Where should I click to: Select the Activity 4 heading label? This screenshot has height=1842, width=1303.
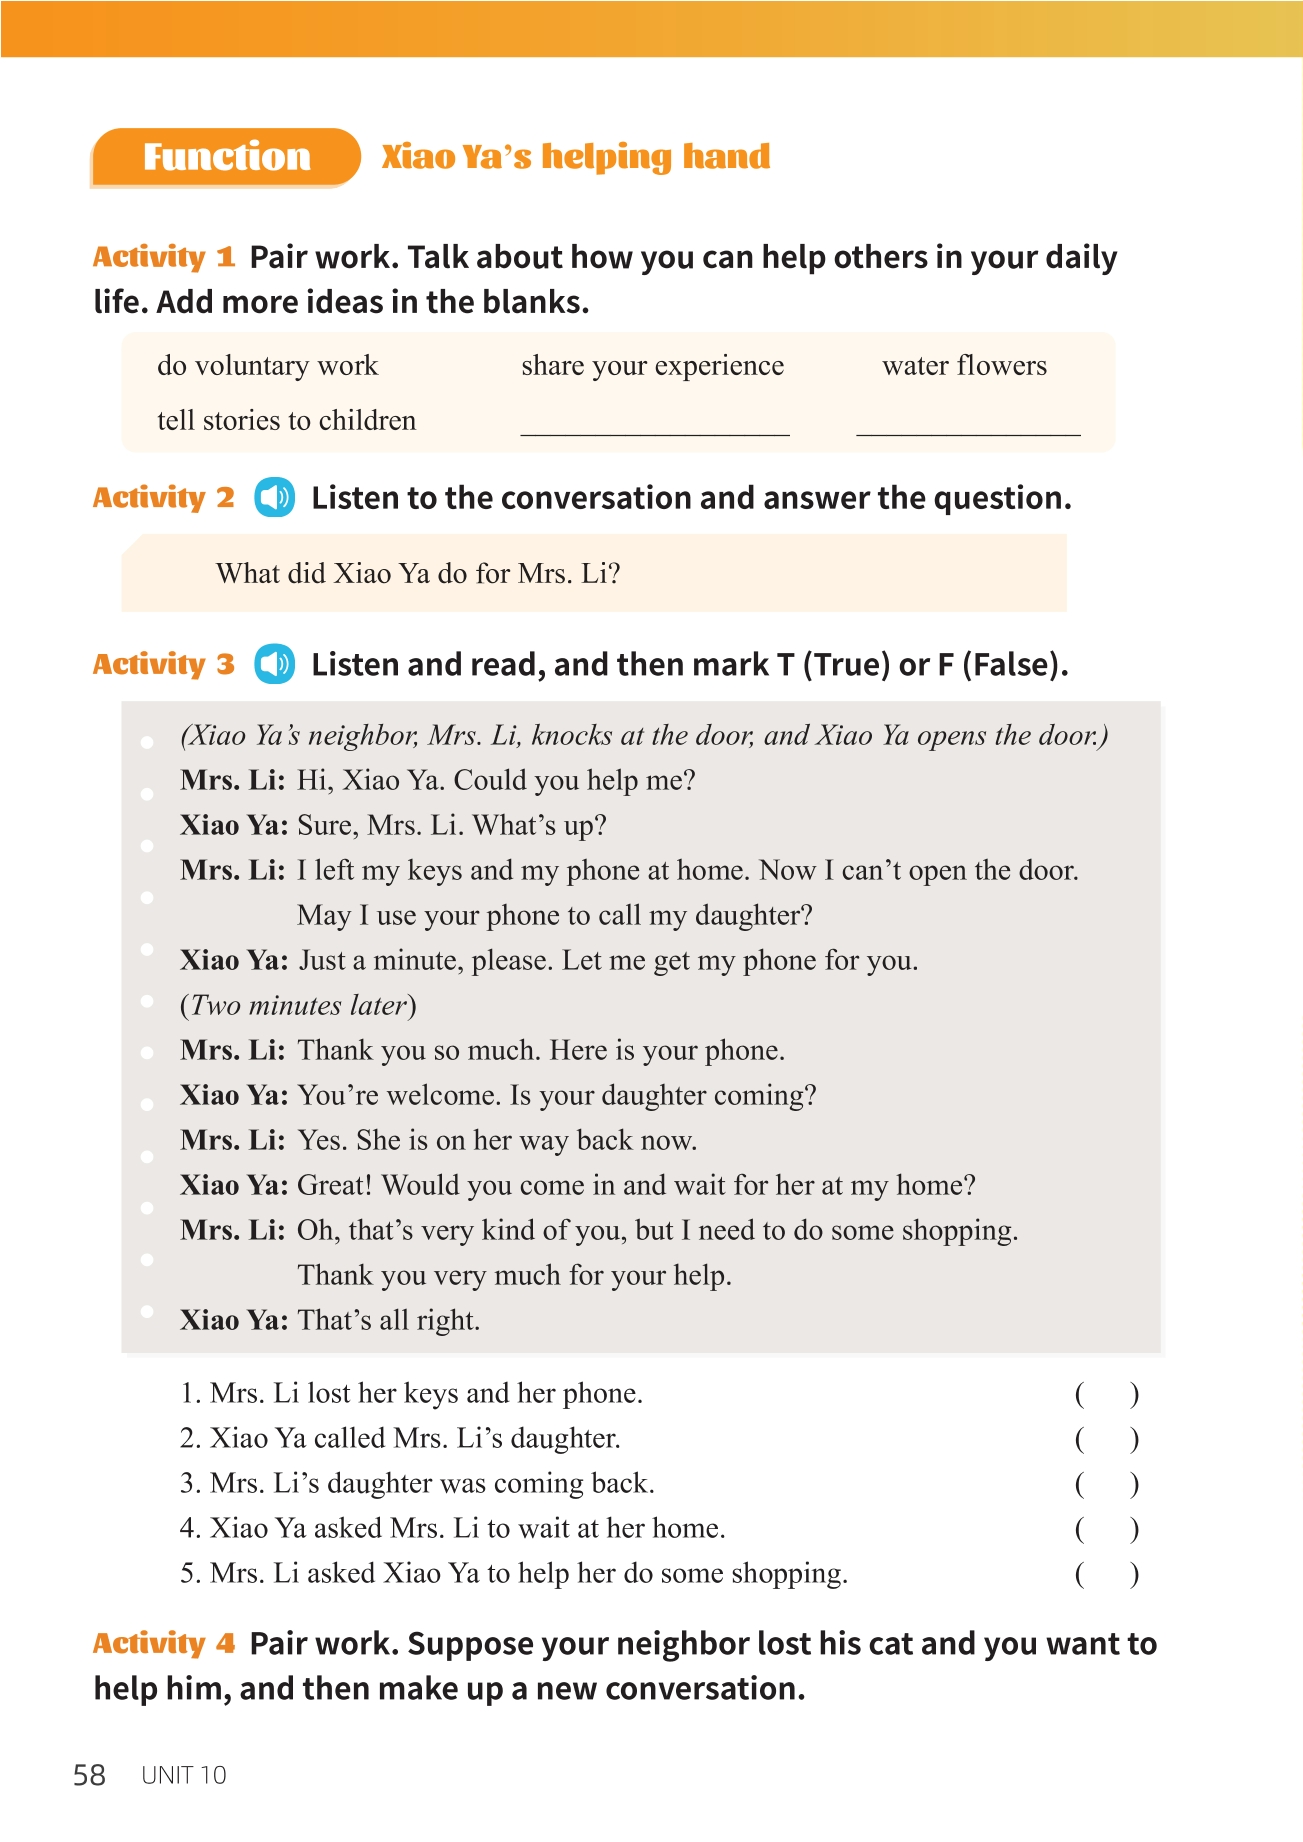164,1643
